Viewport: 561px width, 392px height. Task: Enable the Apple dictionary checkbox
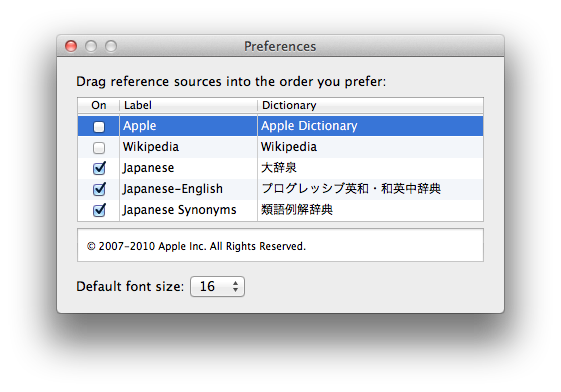point(99,127)
